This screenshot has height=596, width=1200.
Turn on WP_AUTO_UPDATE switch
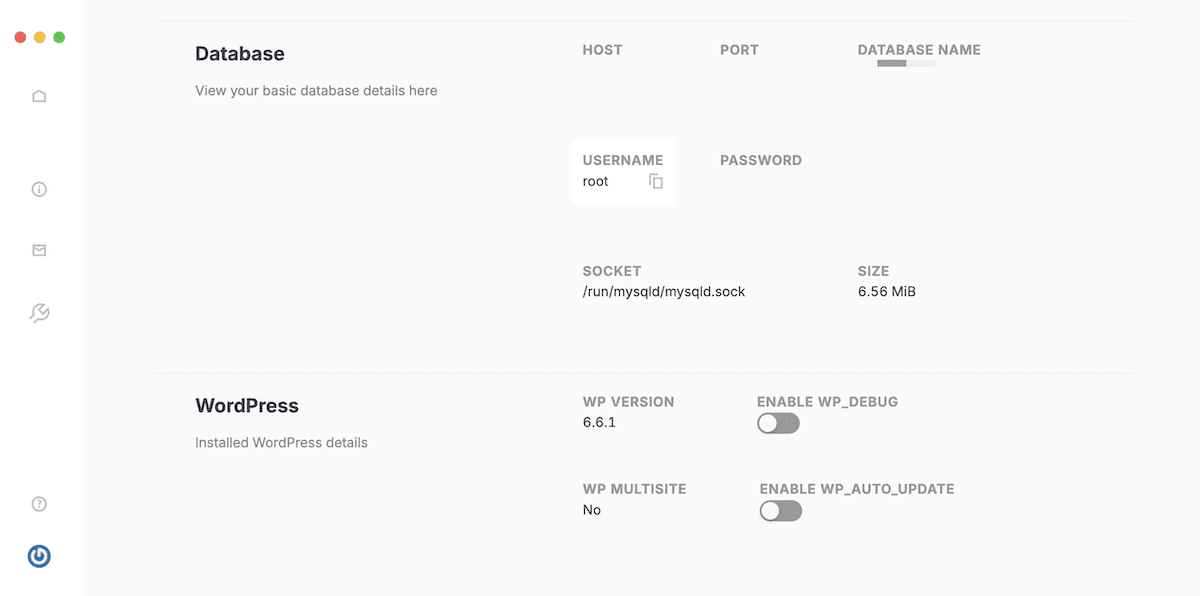780,510
